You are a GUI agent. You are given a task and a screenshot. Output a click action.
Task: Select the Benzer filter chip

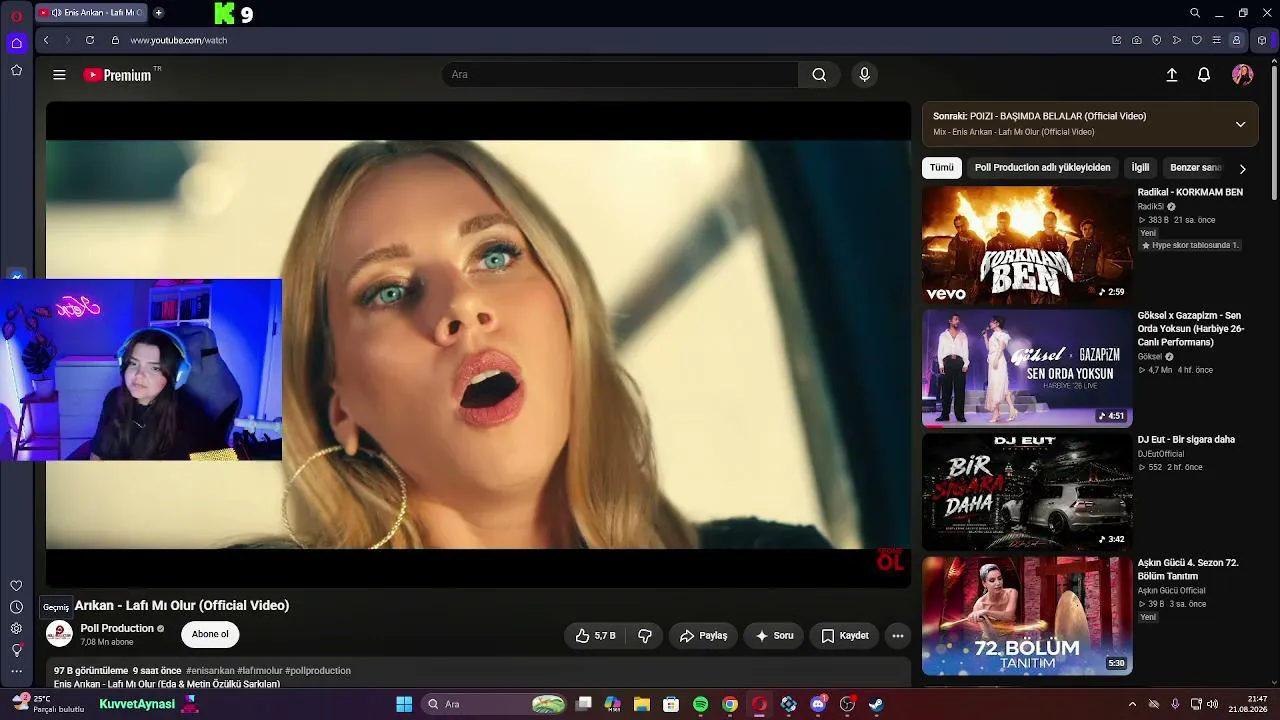click(1195, 168)
